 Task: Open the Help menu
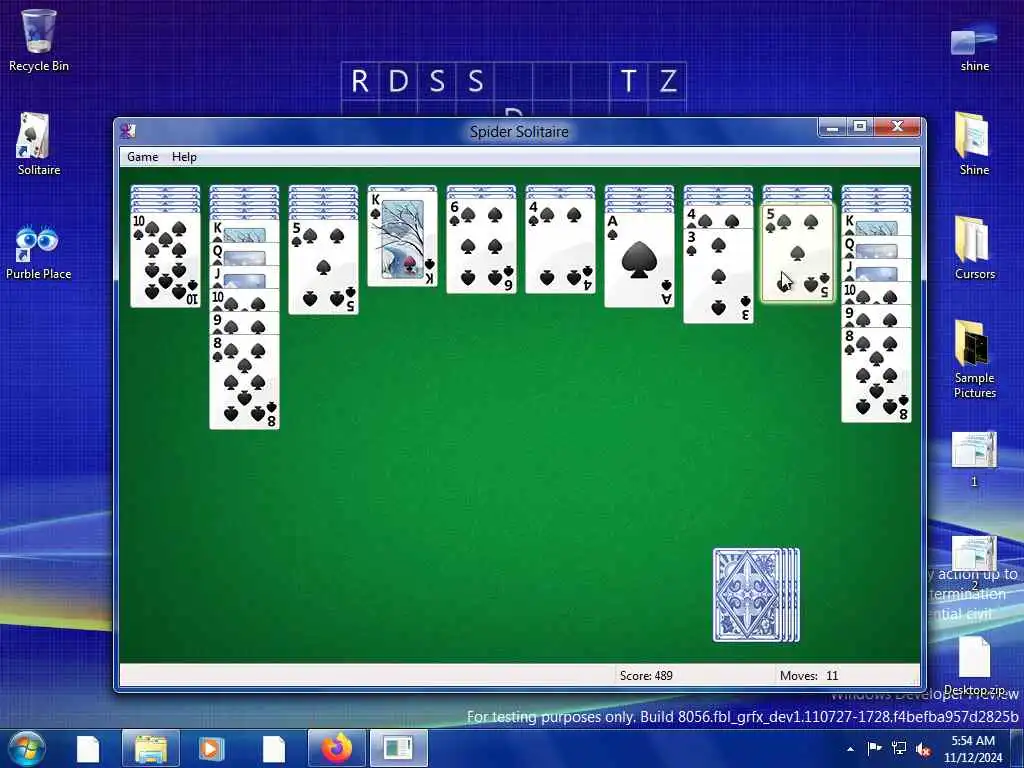tap(184, 157)
